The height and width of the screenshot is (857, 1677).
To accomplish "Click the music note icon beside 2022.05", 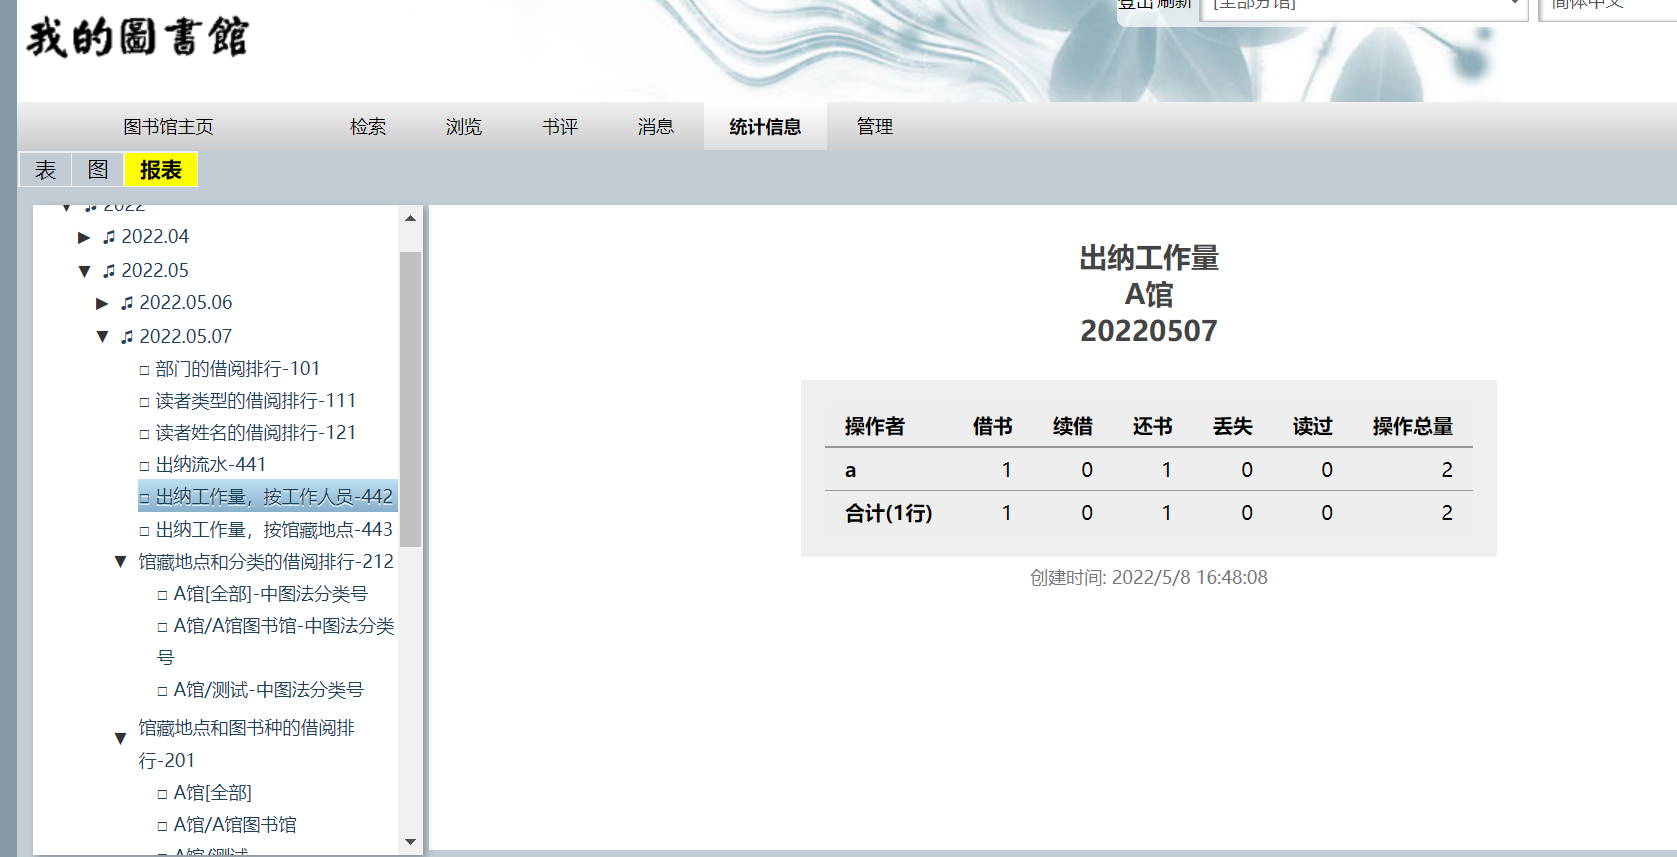I will [x=109, y=271].
